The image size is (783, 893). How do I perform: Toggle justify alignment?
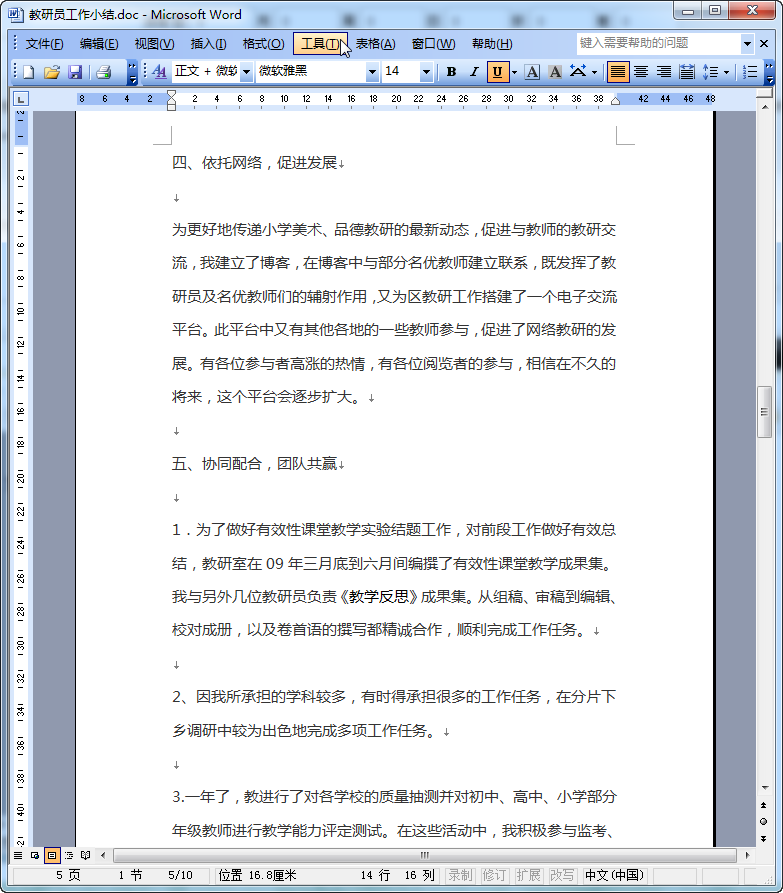coord(618,72)
